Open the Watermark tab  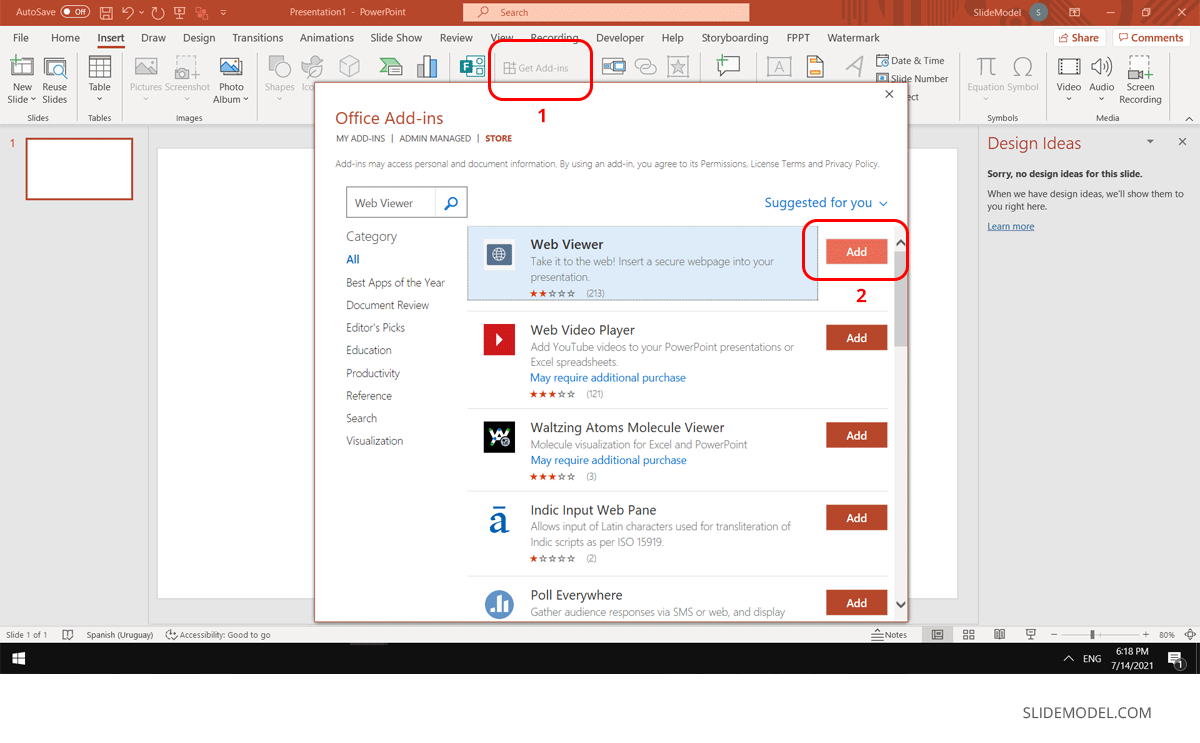[853, 38]
